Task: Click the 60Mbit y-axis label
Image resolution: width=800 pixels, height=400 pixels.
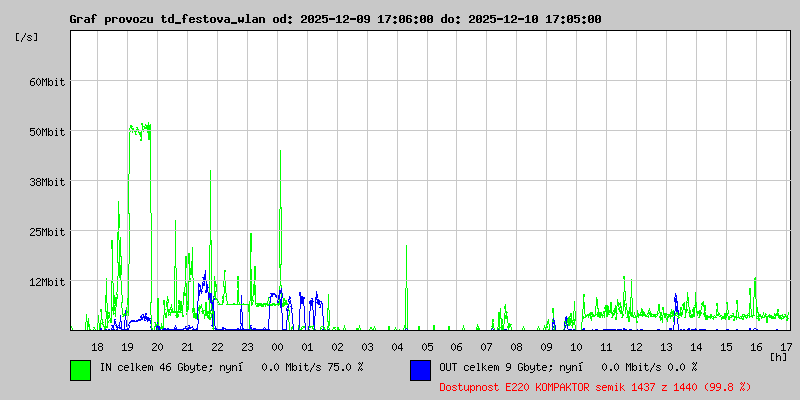Action: 46,82
